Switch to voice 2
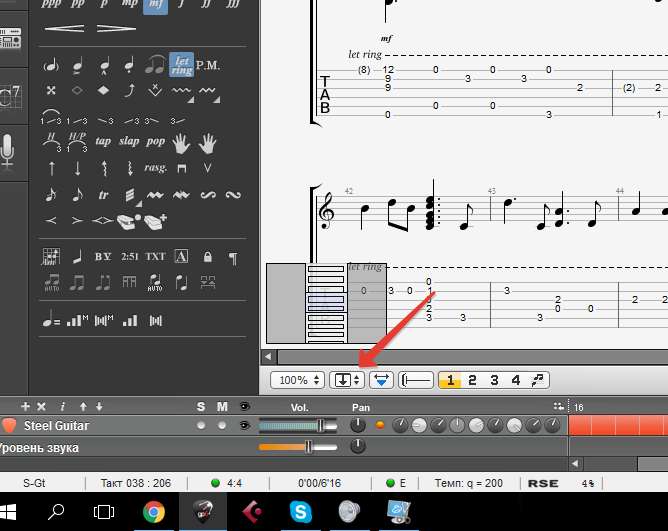668x531 pixels. pyautogui.click(x=472, y=380)
